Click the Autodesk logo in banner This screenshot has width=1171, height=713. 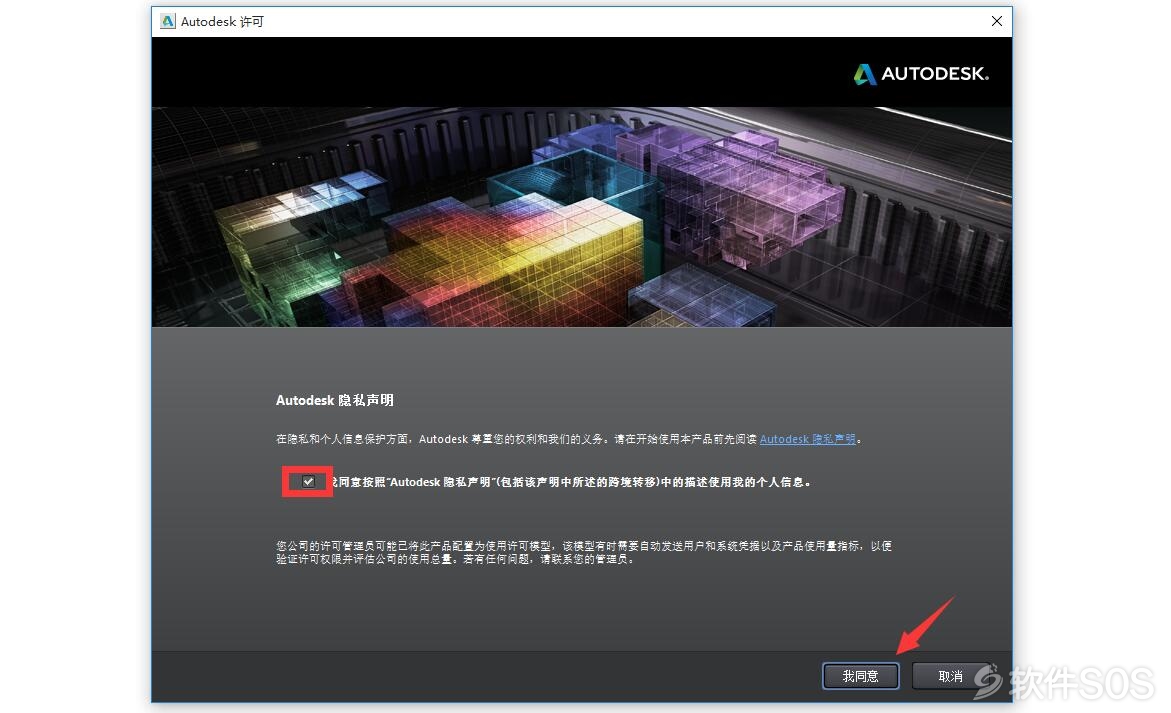click(921, 74)
